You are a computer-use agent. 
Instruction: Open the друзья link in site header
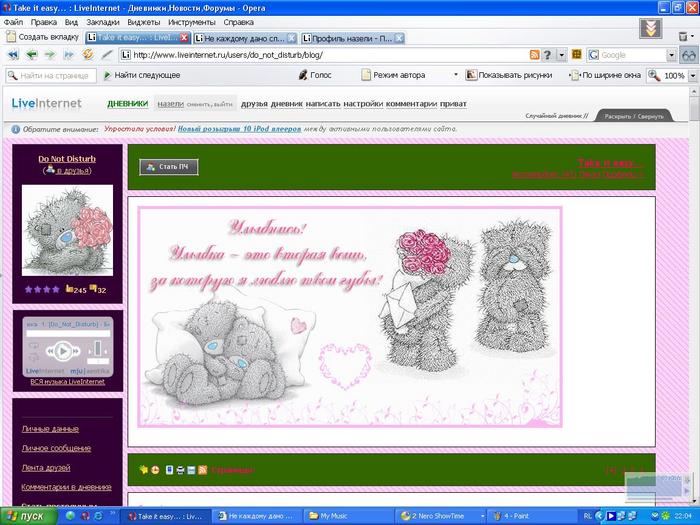coord(254,104)
